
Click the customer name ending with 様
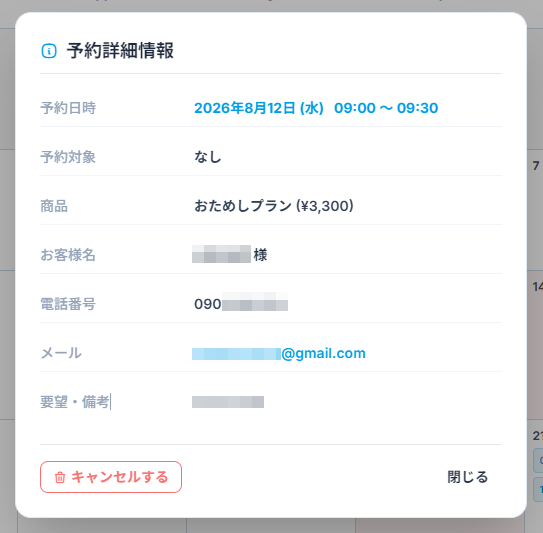tap(230, 255)
